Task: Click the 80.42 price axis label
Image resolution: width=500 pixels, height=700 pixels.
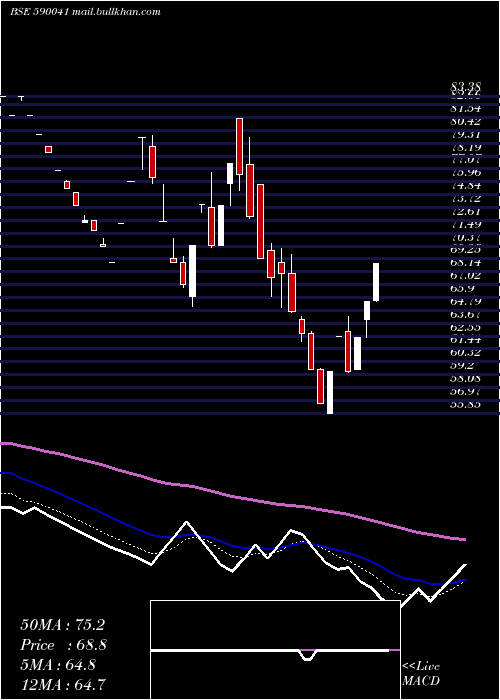Action: pyautogui.click(x=465, y=121)
